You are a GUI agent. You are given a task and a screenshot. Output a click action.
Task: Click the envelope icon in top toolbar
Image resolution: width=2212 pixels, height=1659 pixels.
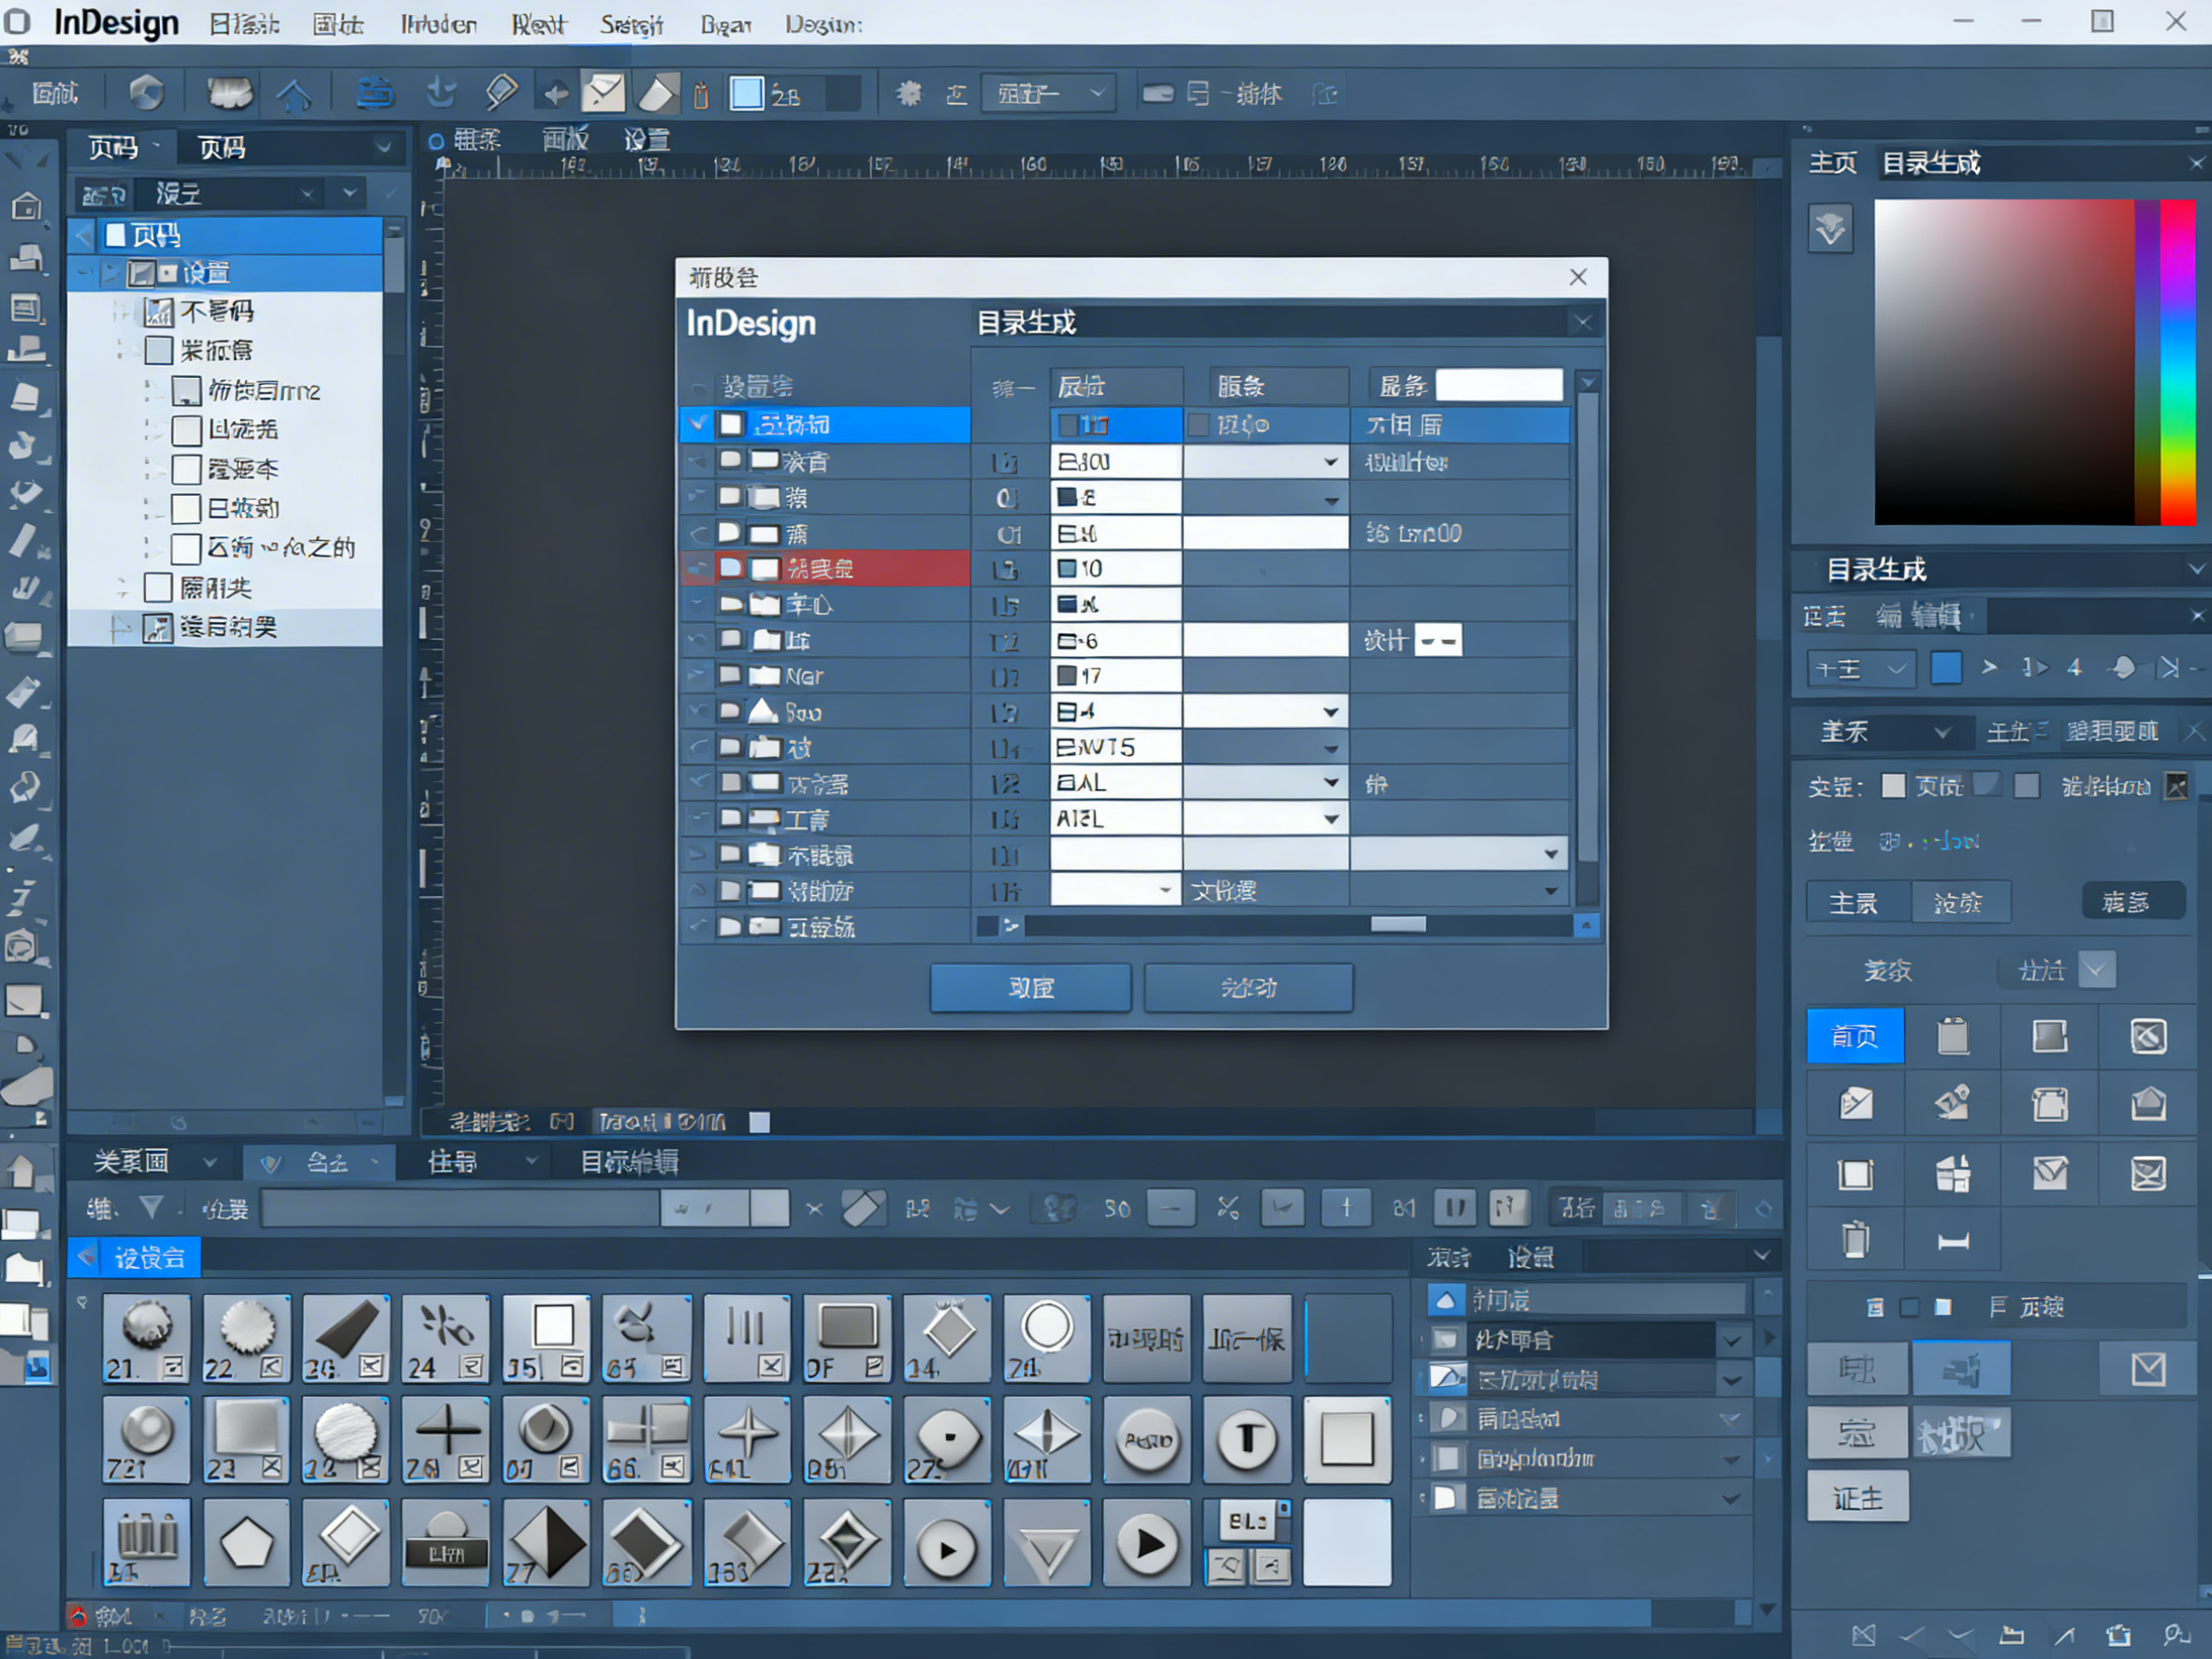click(x=603, y=94)
